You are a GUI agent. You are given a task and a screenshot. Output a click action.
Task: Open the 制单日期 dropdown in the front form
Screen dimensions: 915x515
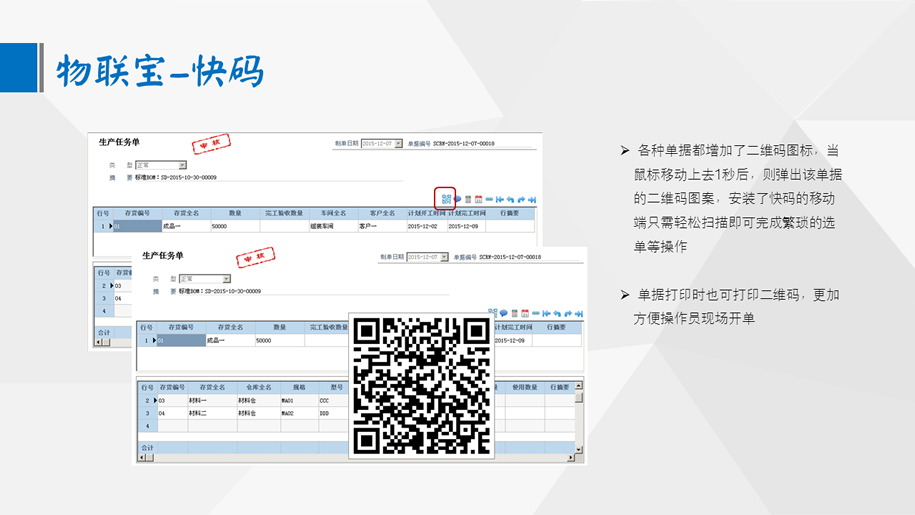(444, 257)
